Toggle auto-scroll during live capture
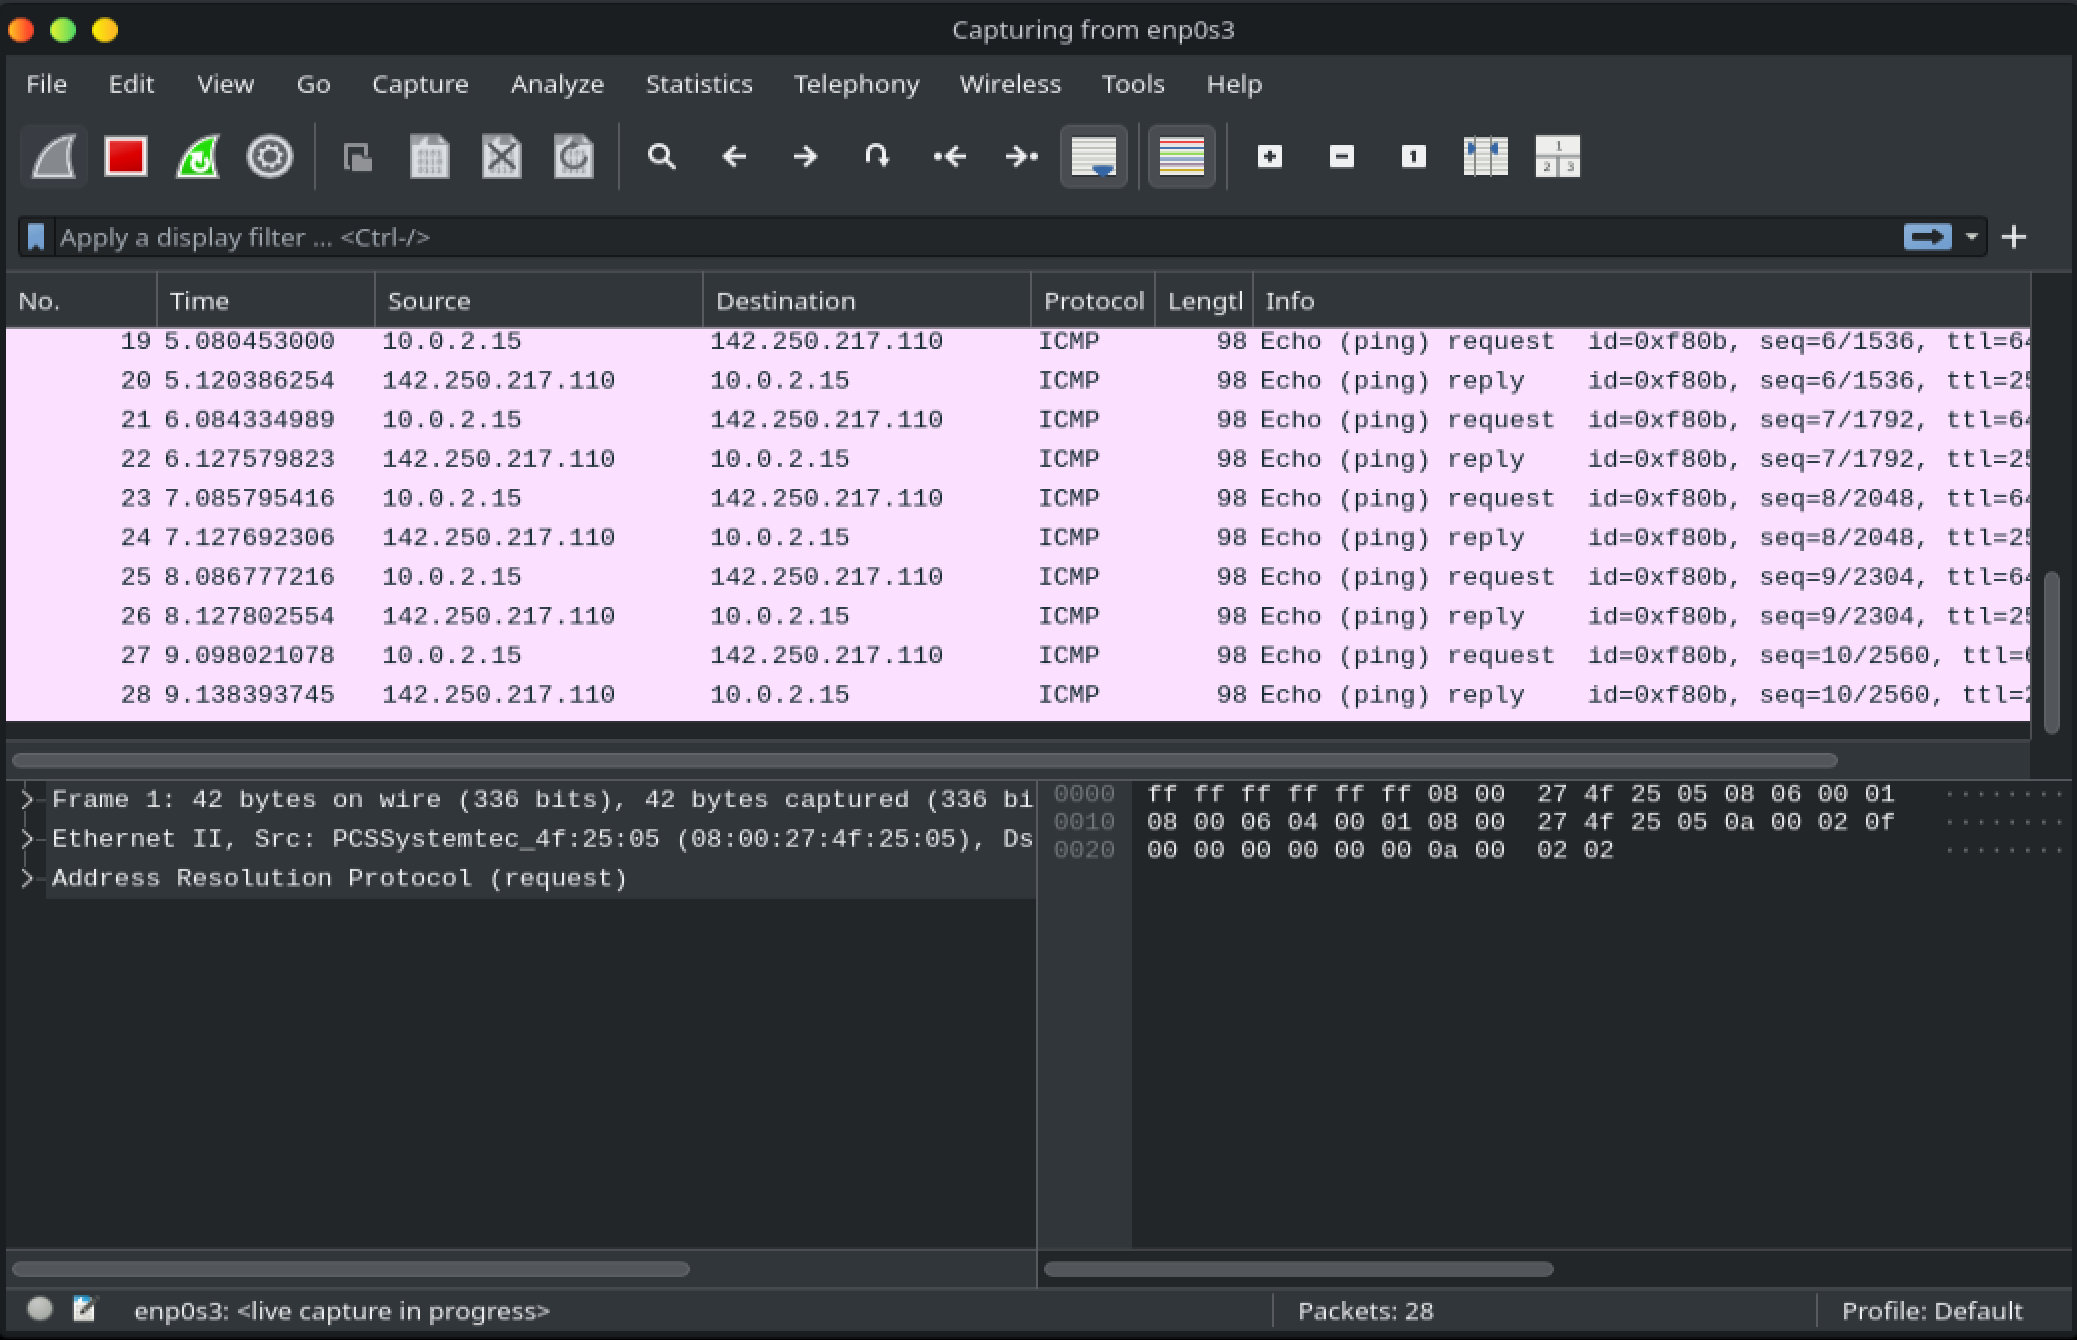The width and height of the screenshot is (2077, 1340). [1094, 157]
